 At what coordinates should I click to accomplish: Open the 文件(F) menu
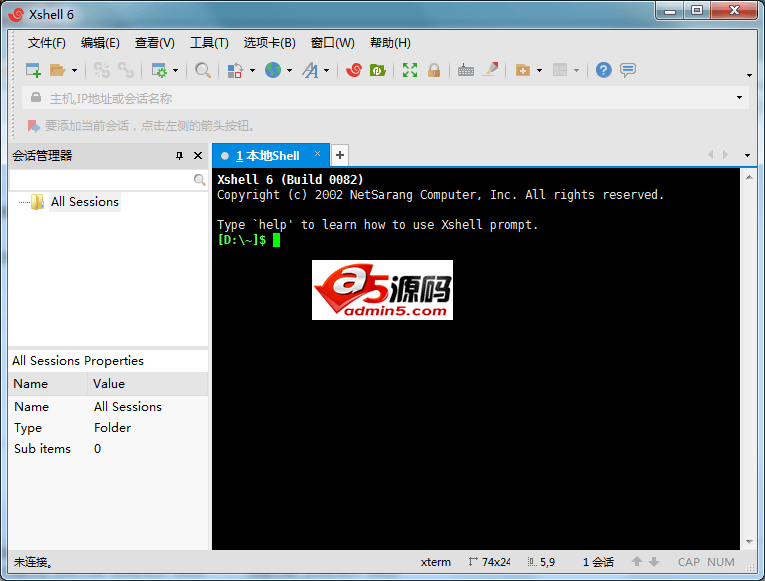47,43
